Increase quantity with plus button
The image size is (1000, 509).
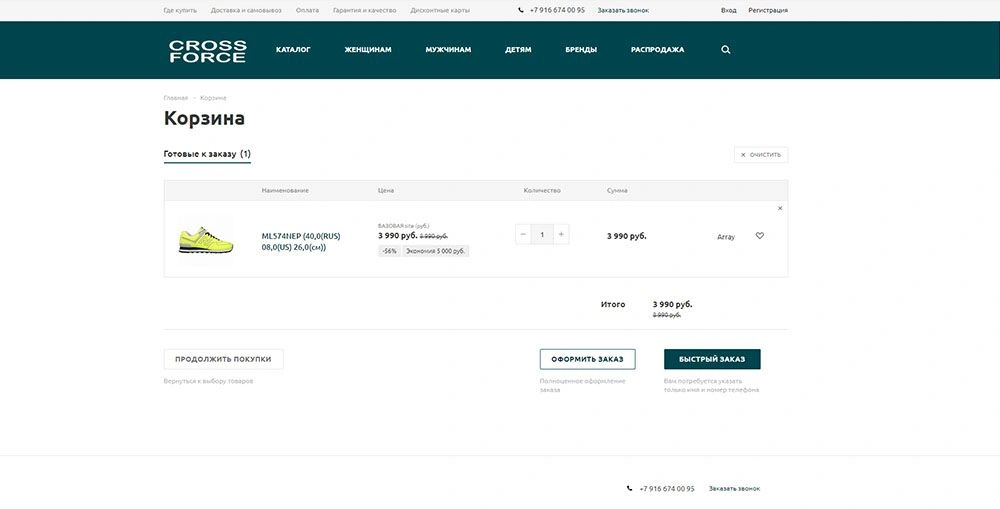coord(561,235)
